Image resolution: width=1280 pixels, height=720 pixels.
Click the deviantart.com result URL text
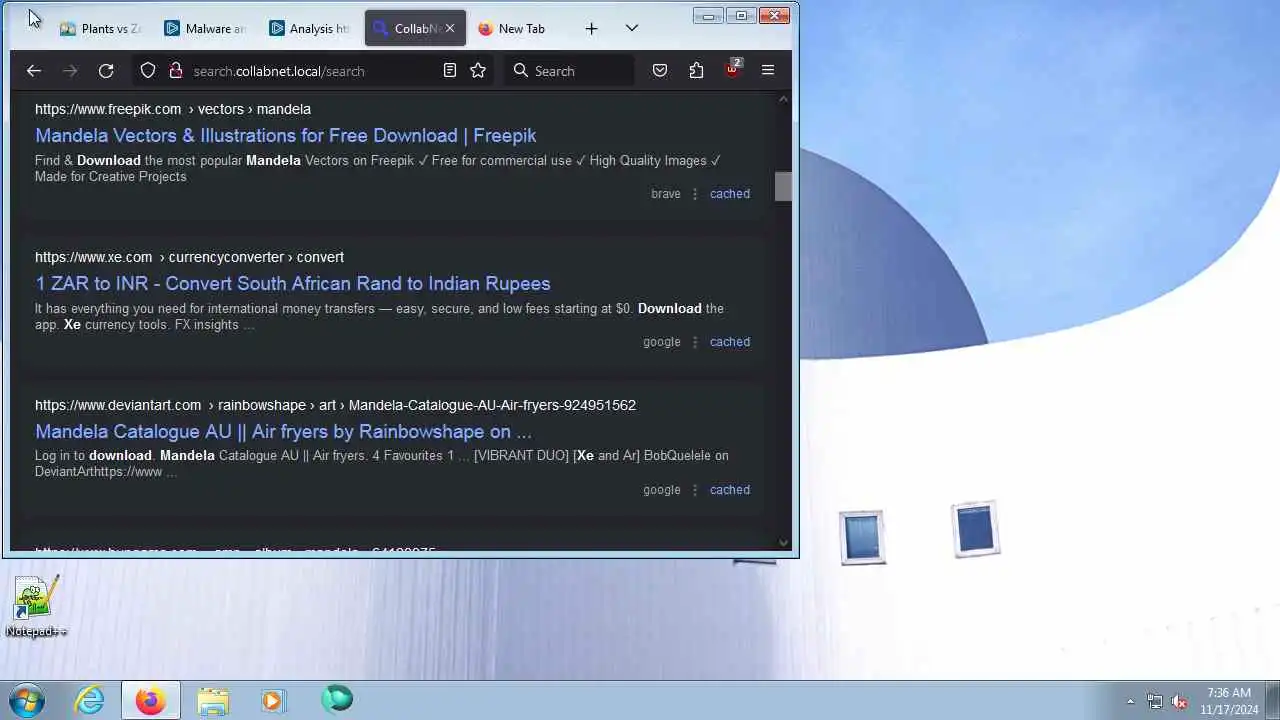pyautogui.click(x=335, y=405)
